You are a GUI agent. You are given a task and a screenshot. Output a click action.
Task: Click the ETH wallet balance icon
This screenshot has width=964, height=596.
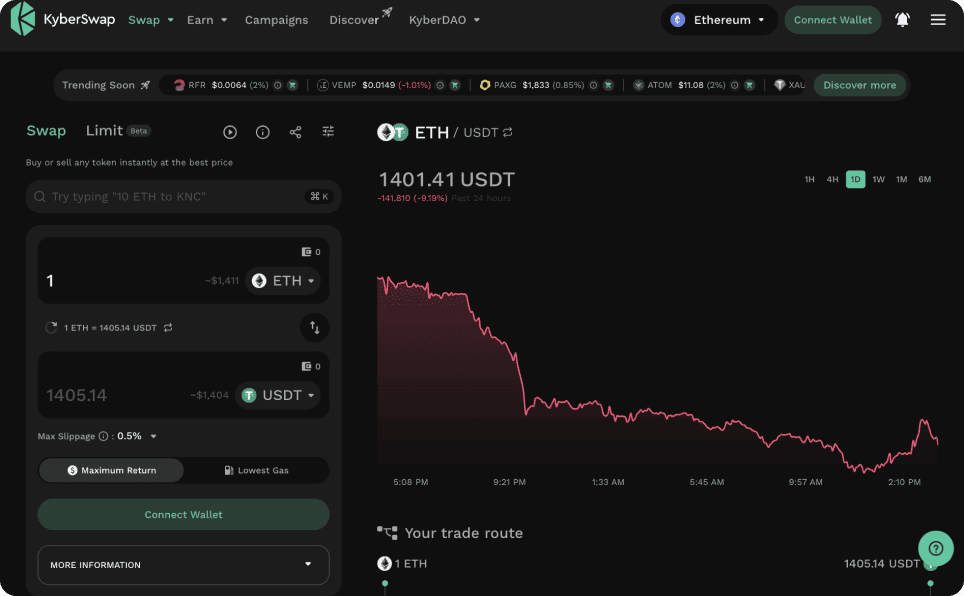306,252
